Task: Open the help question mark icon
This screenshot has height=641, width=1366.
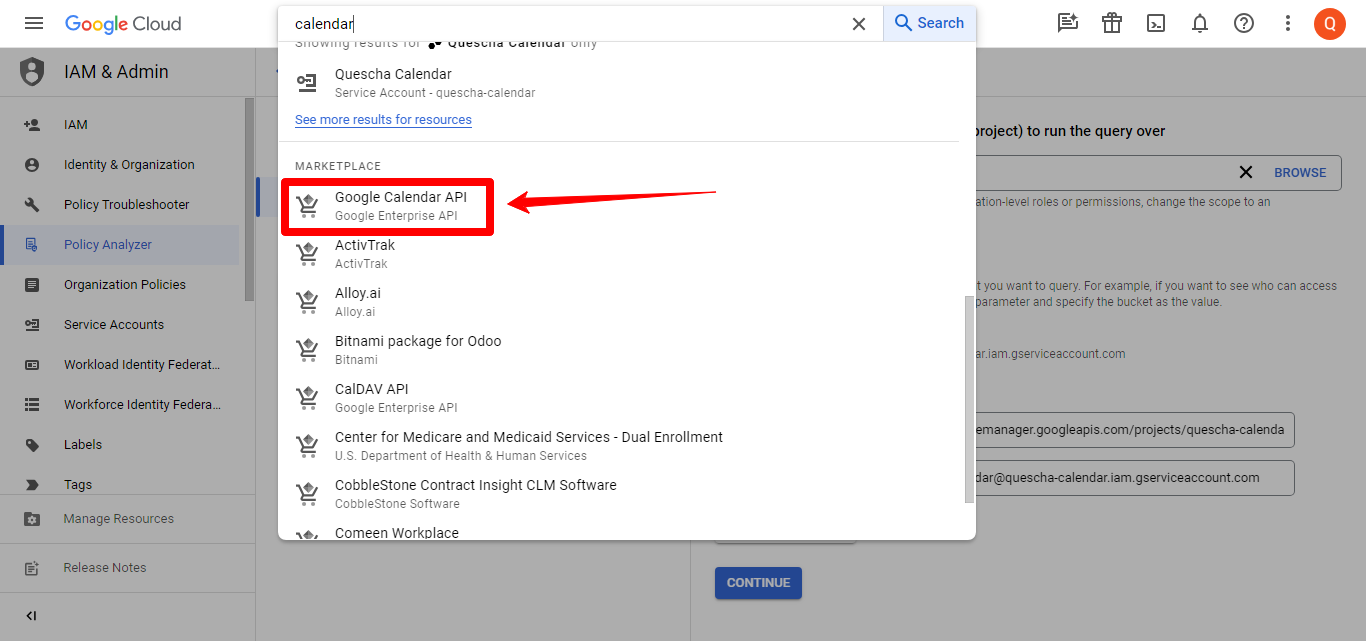Action: [1244, 23]
